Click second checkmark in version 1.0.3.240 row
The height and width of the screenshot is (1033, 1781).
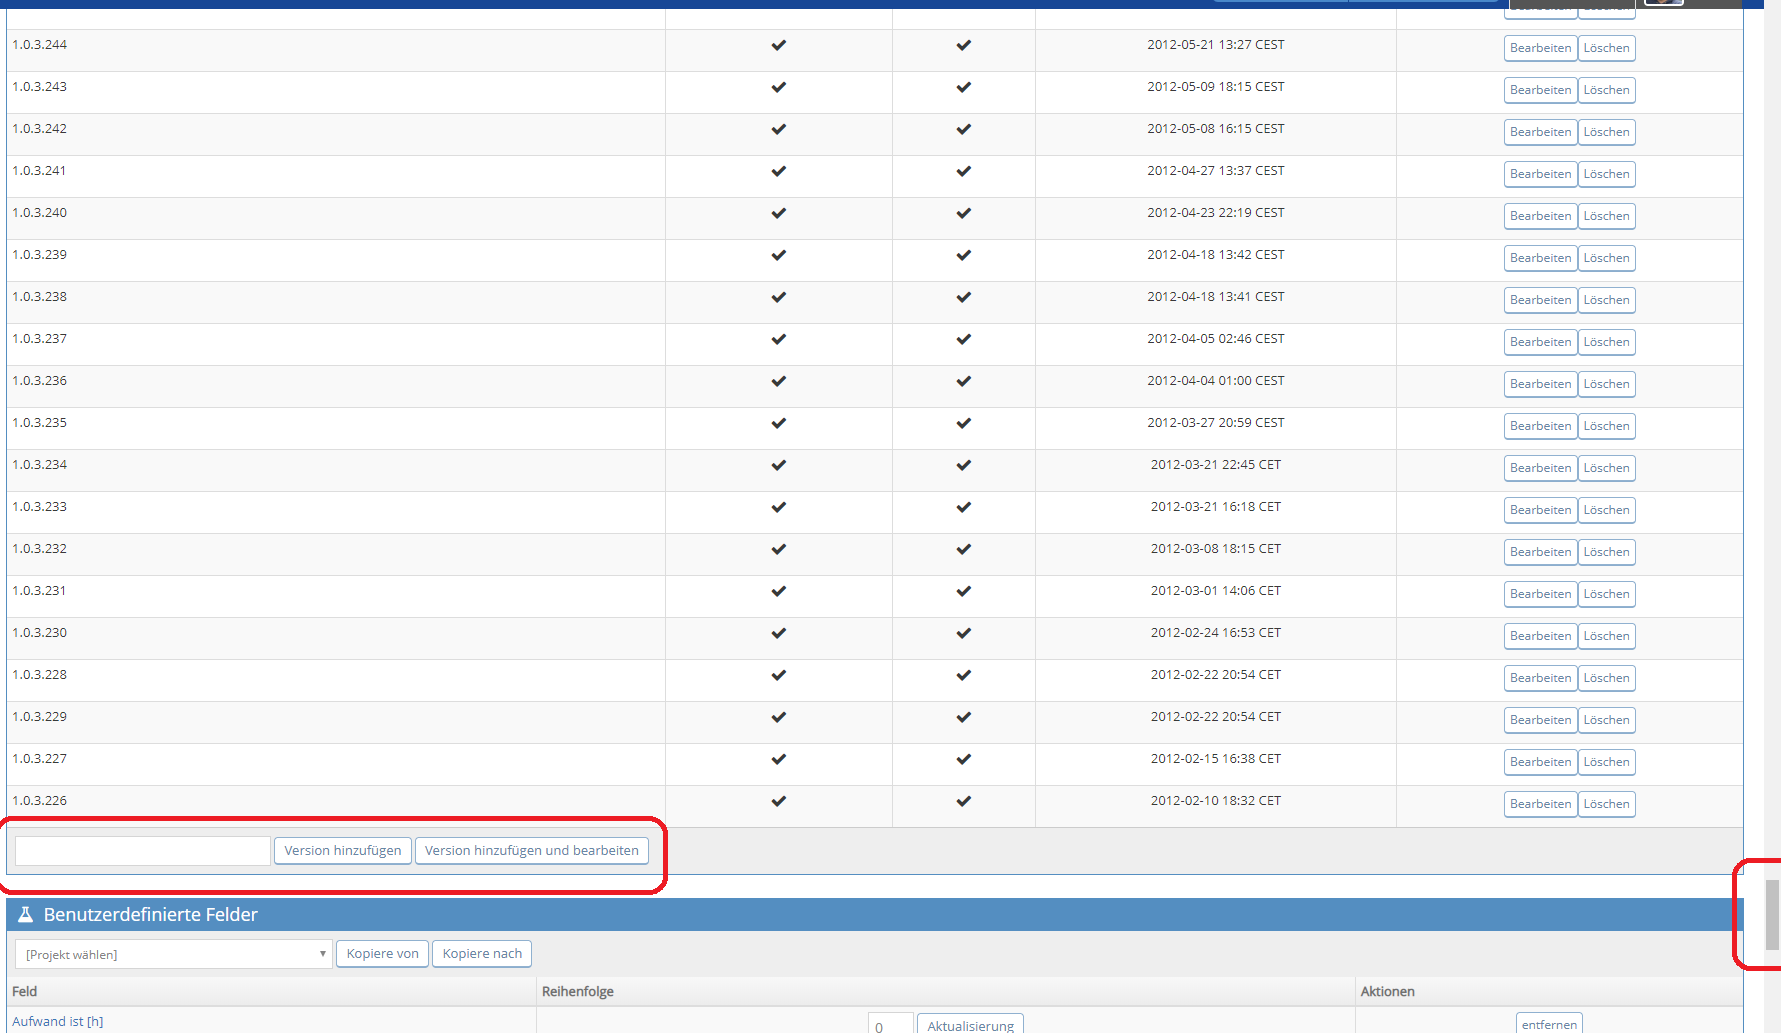[963, 213]
